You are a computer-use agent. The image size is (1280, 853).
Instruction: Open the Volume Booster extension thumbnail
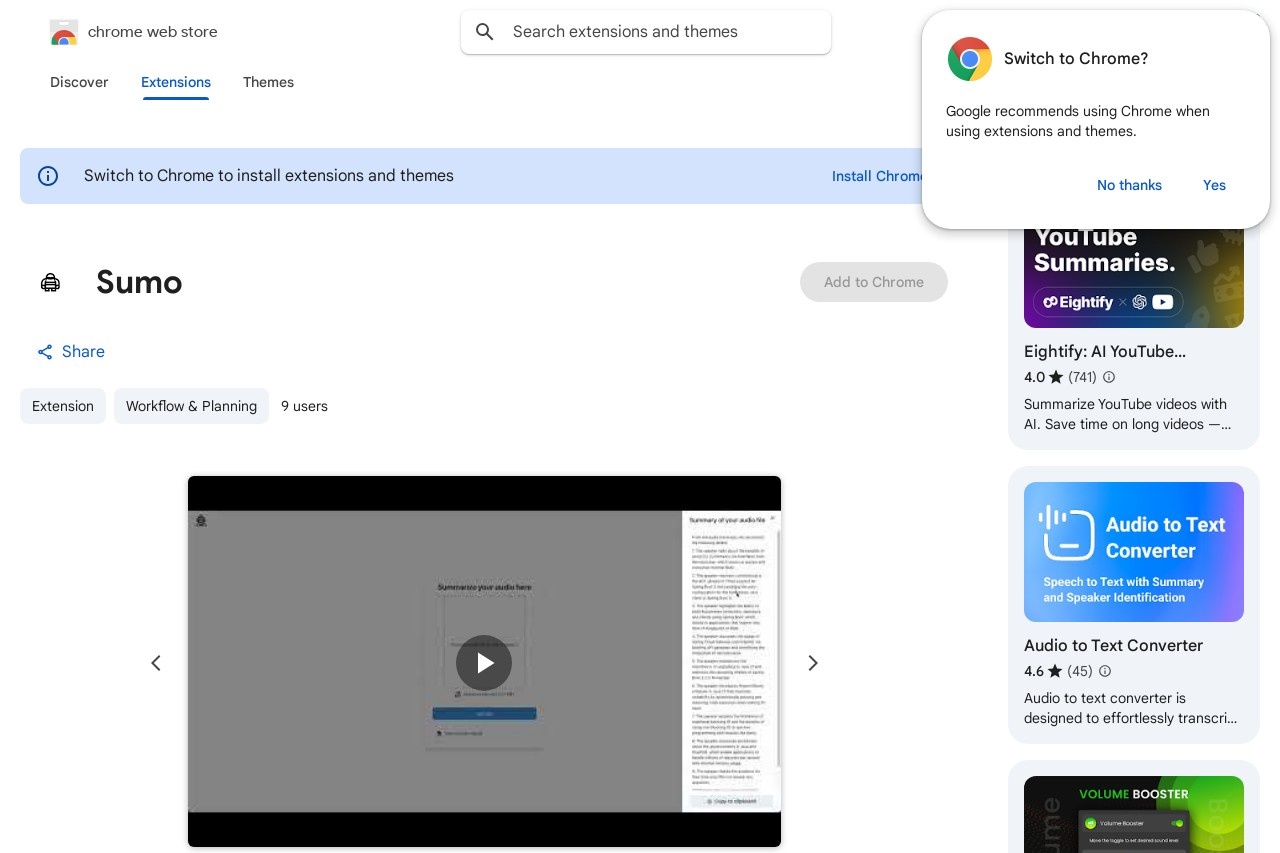(1134, 814)
